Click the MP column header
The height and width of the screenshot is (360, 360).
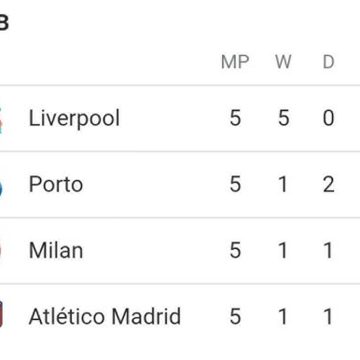pyautogui.click(x=235, y=62)
